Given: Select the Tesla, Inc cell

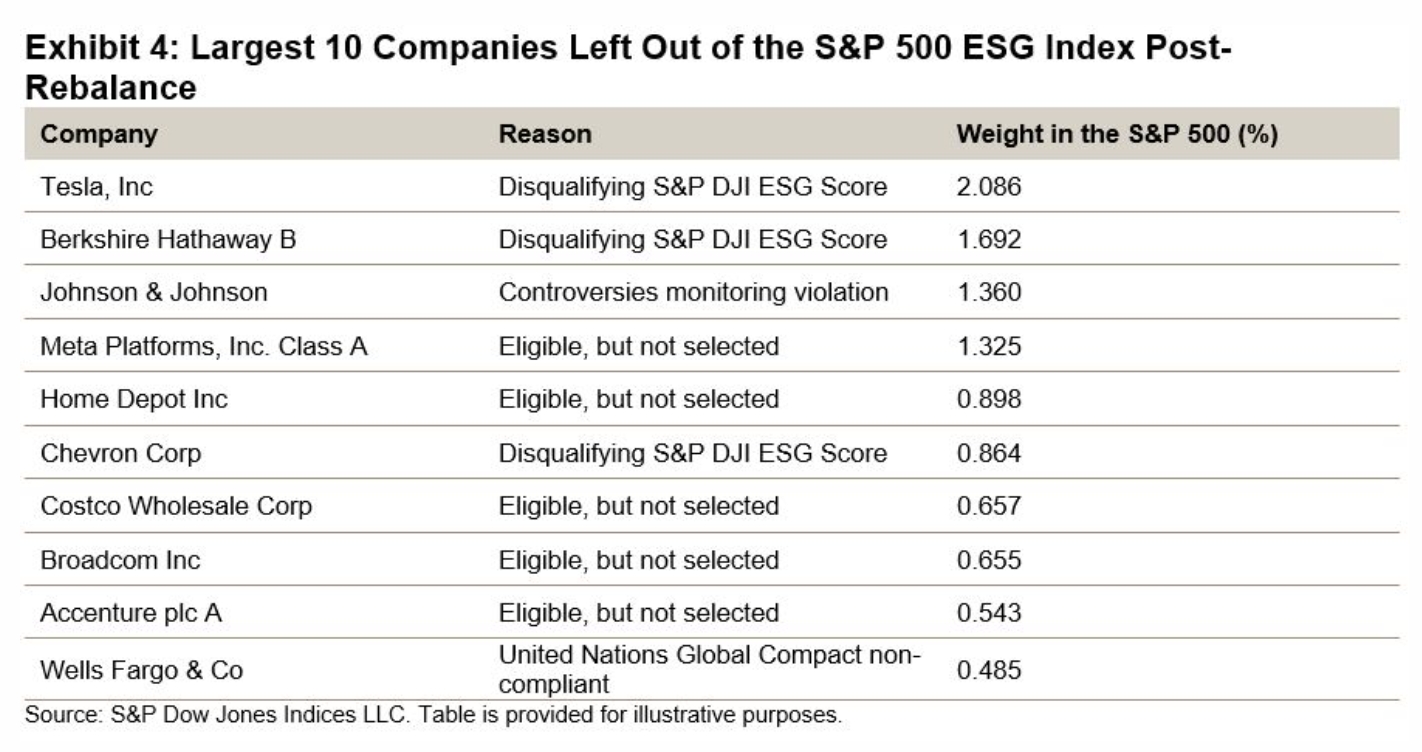Looking at the screenshot, I should (x=97, y=187).
